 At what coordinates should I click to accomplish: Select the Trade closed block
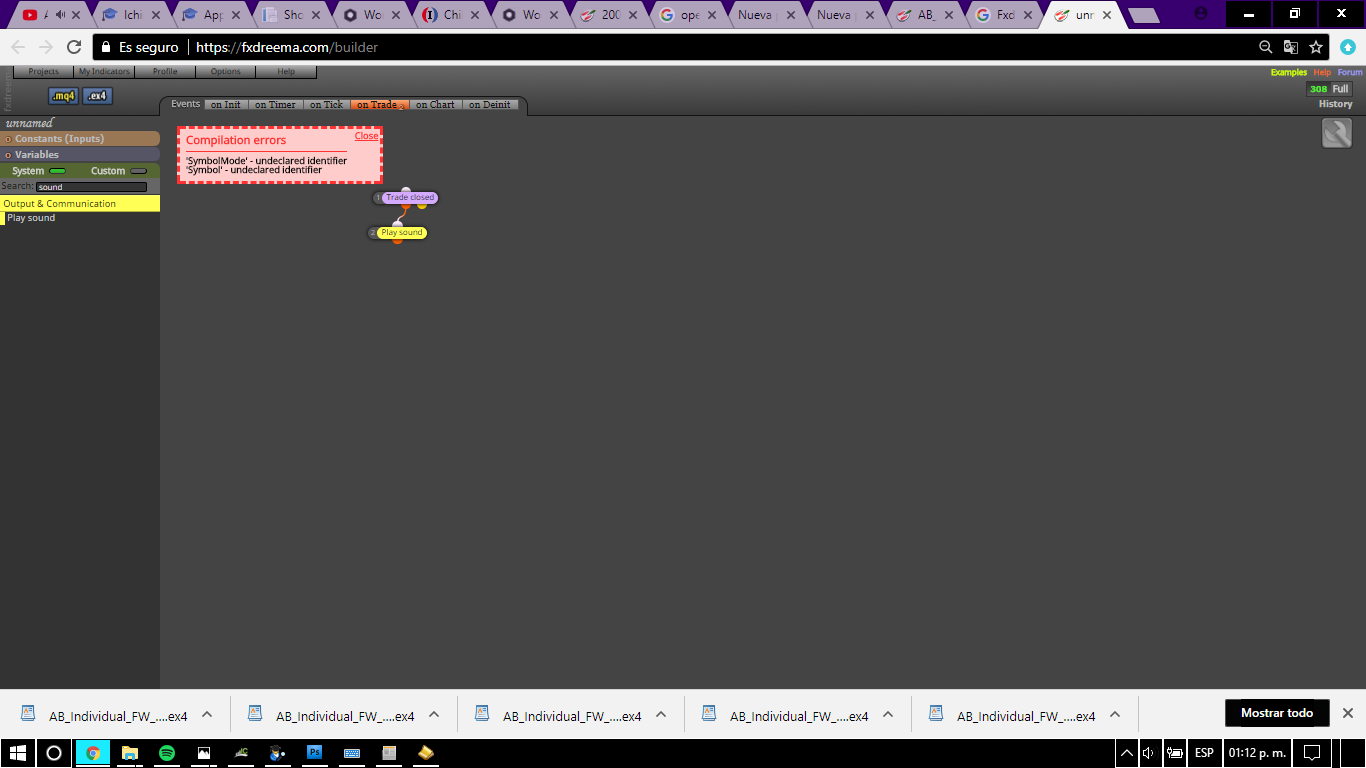coord(410,198)
